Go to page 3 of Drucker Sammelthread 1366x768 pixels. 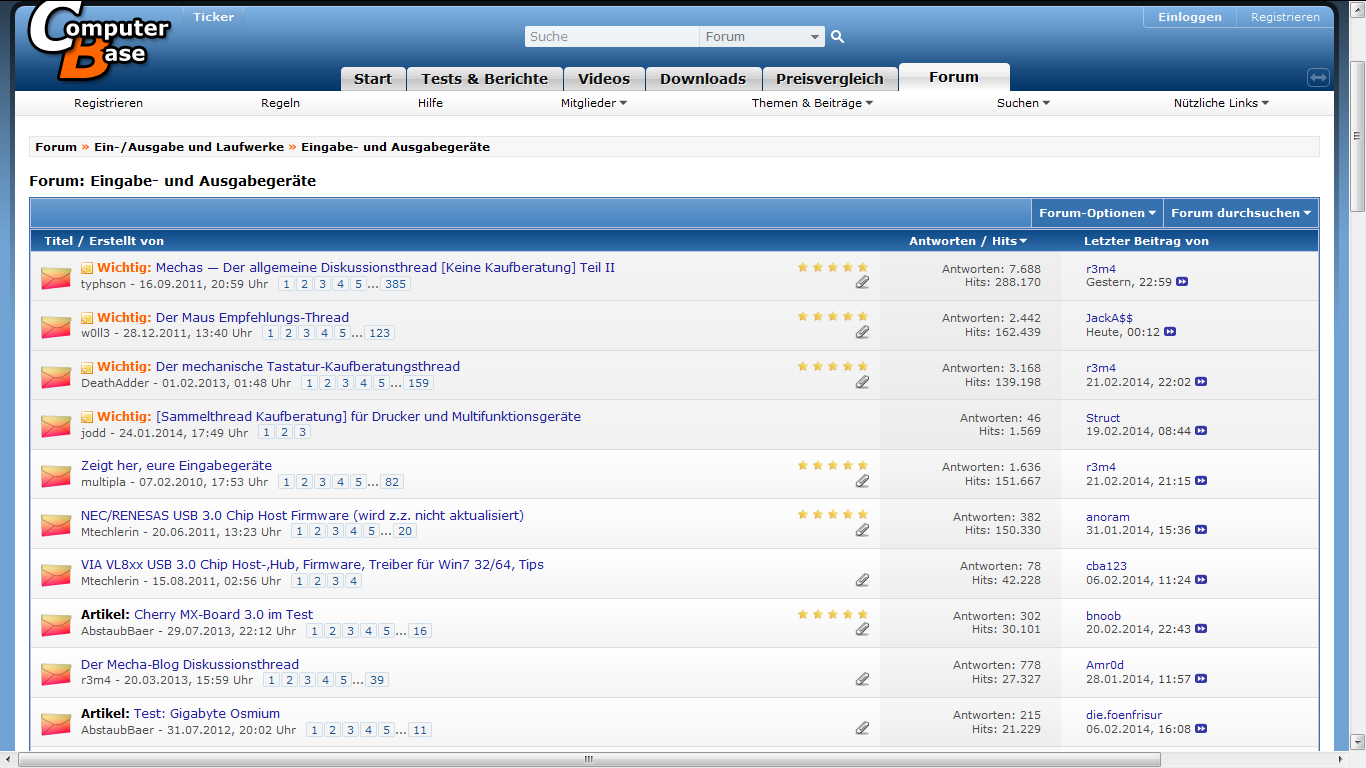coord(303,432)
